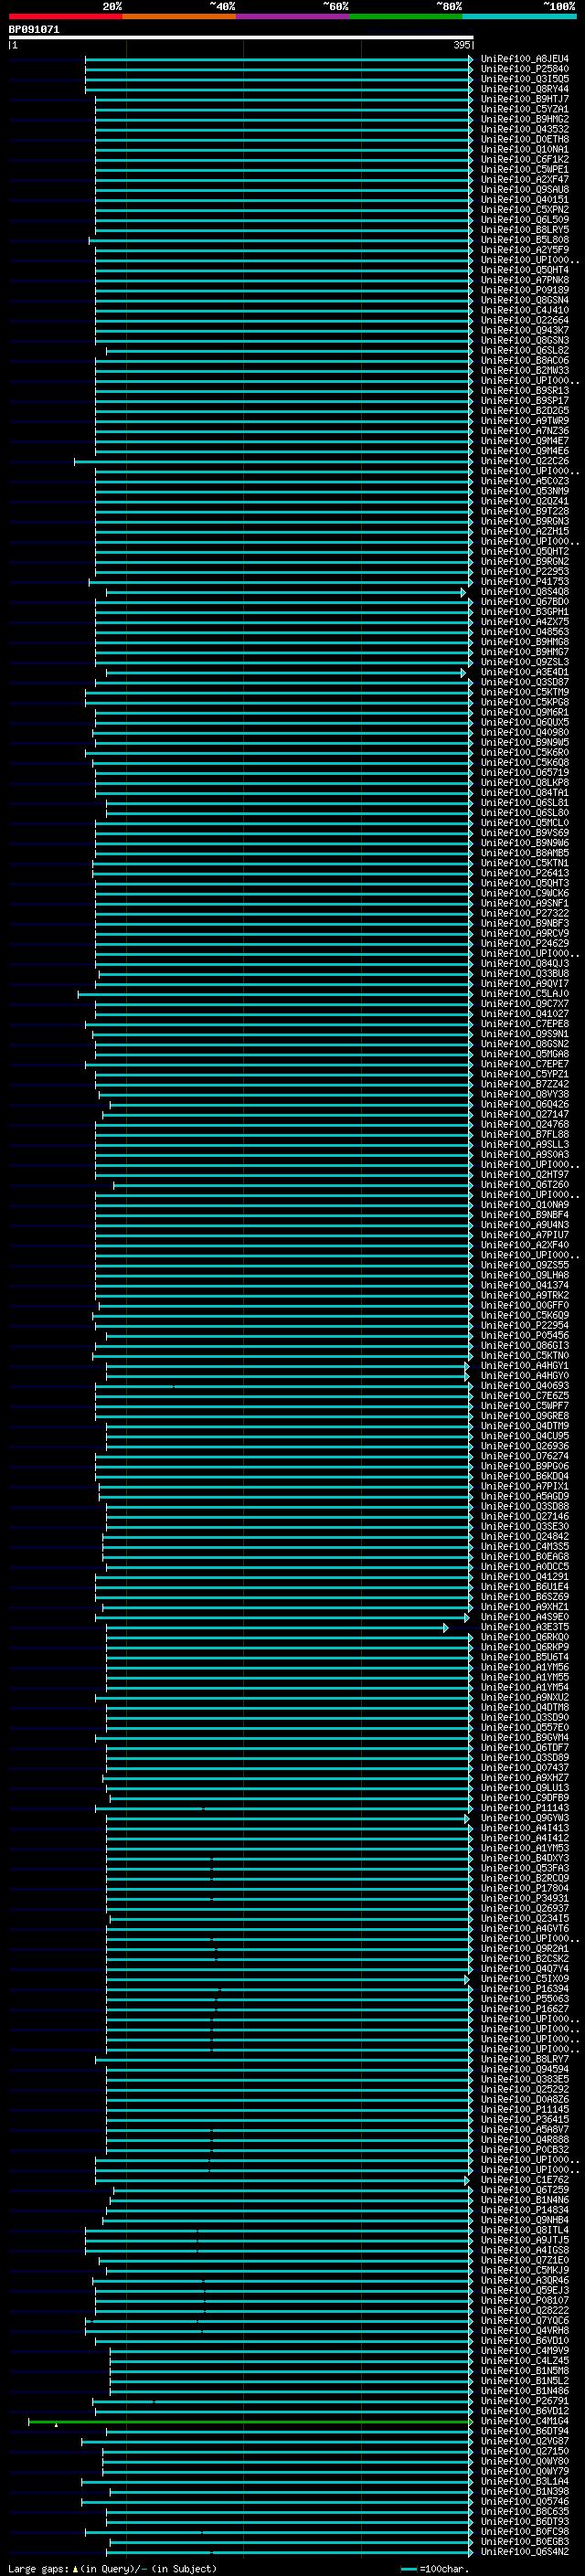Open hit UniRef100_Q3I5Q5

tap(525, 79)
